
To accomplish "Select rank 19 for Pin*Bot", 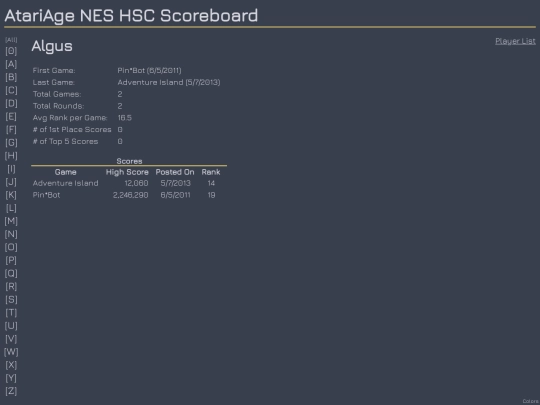I will tap(211, 195).
